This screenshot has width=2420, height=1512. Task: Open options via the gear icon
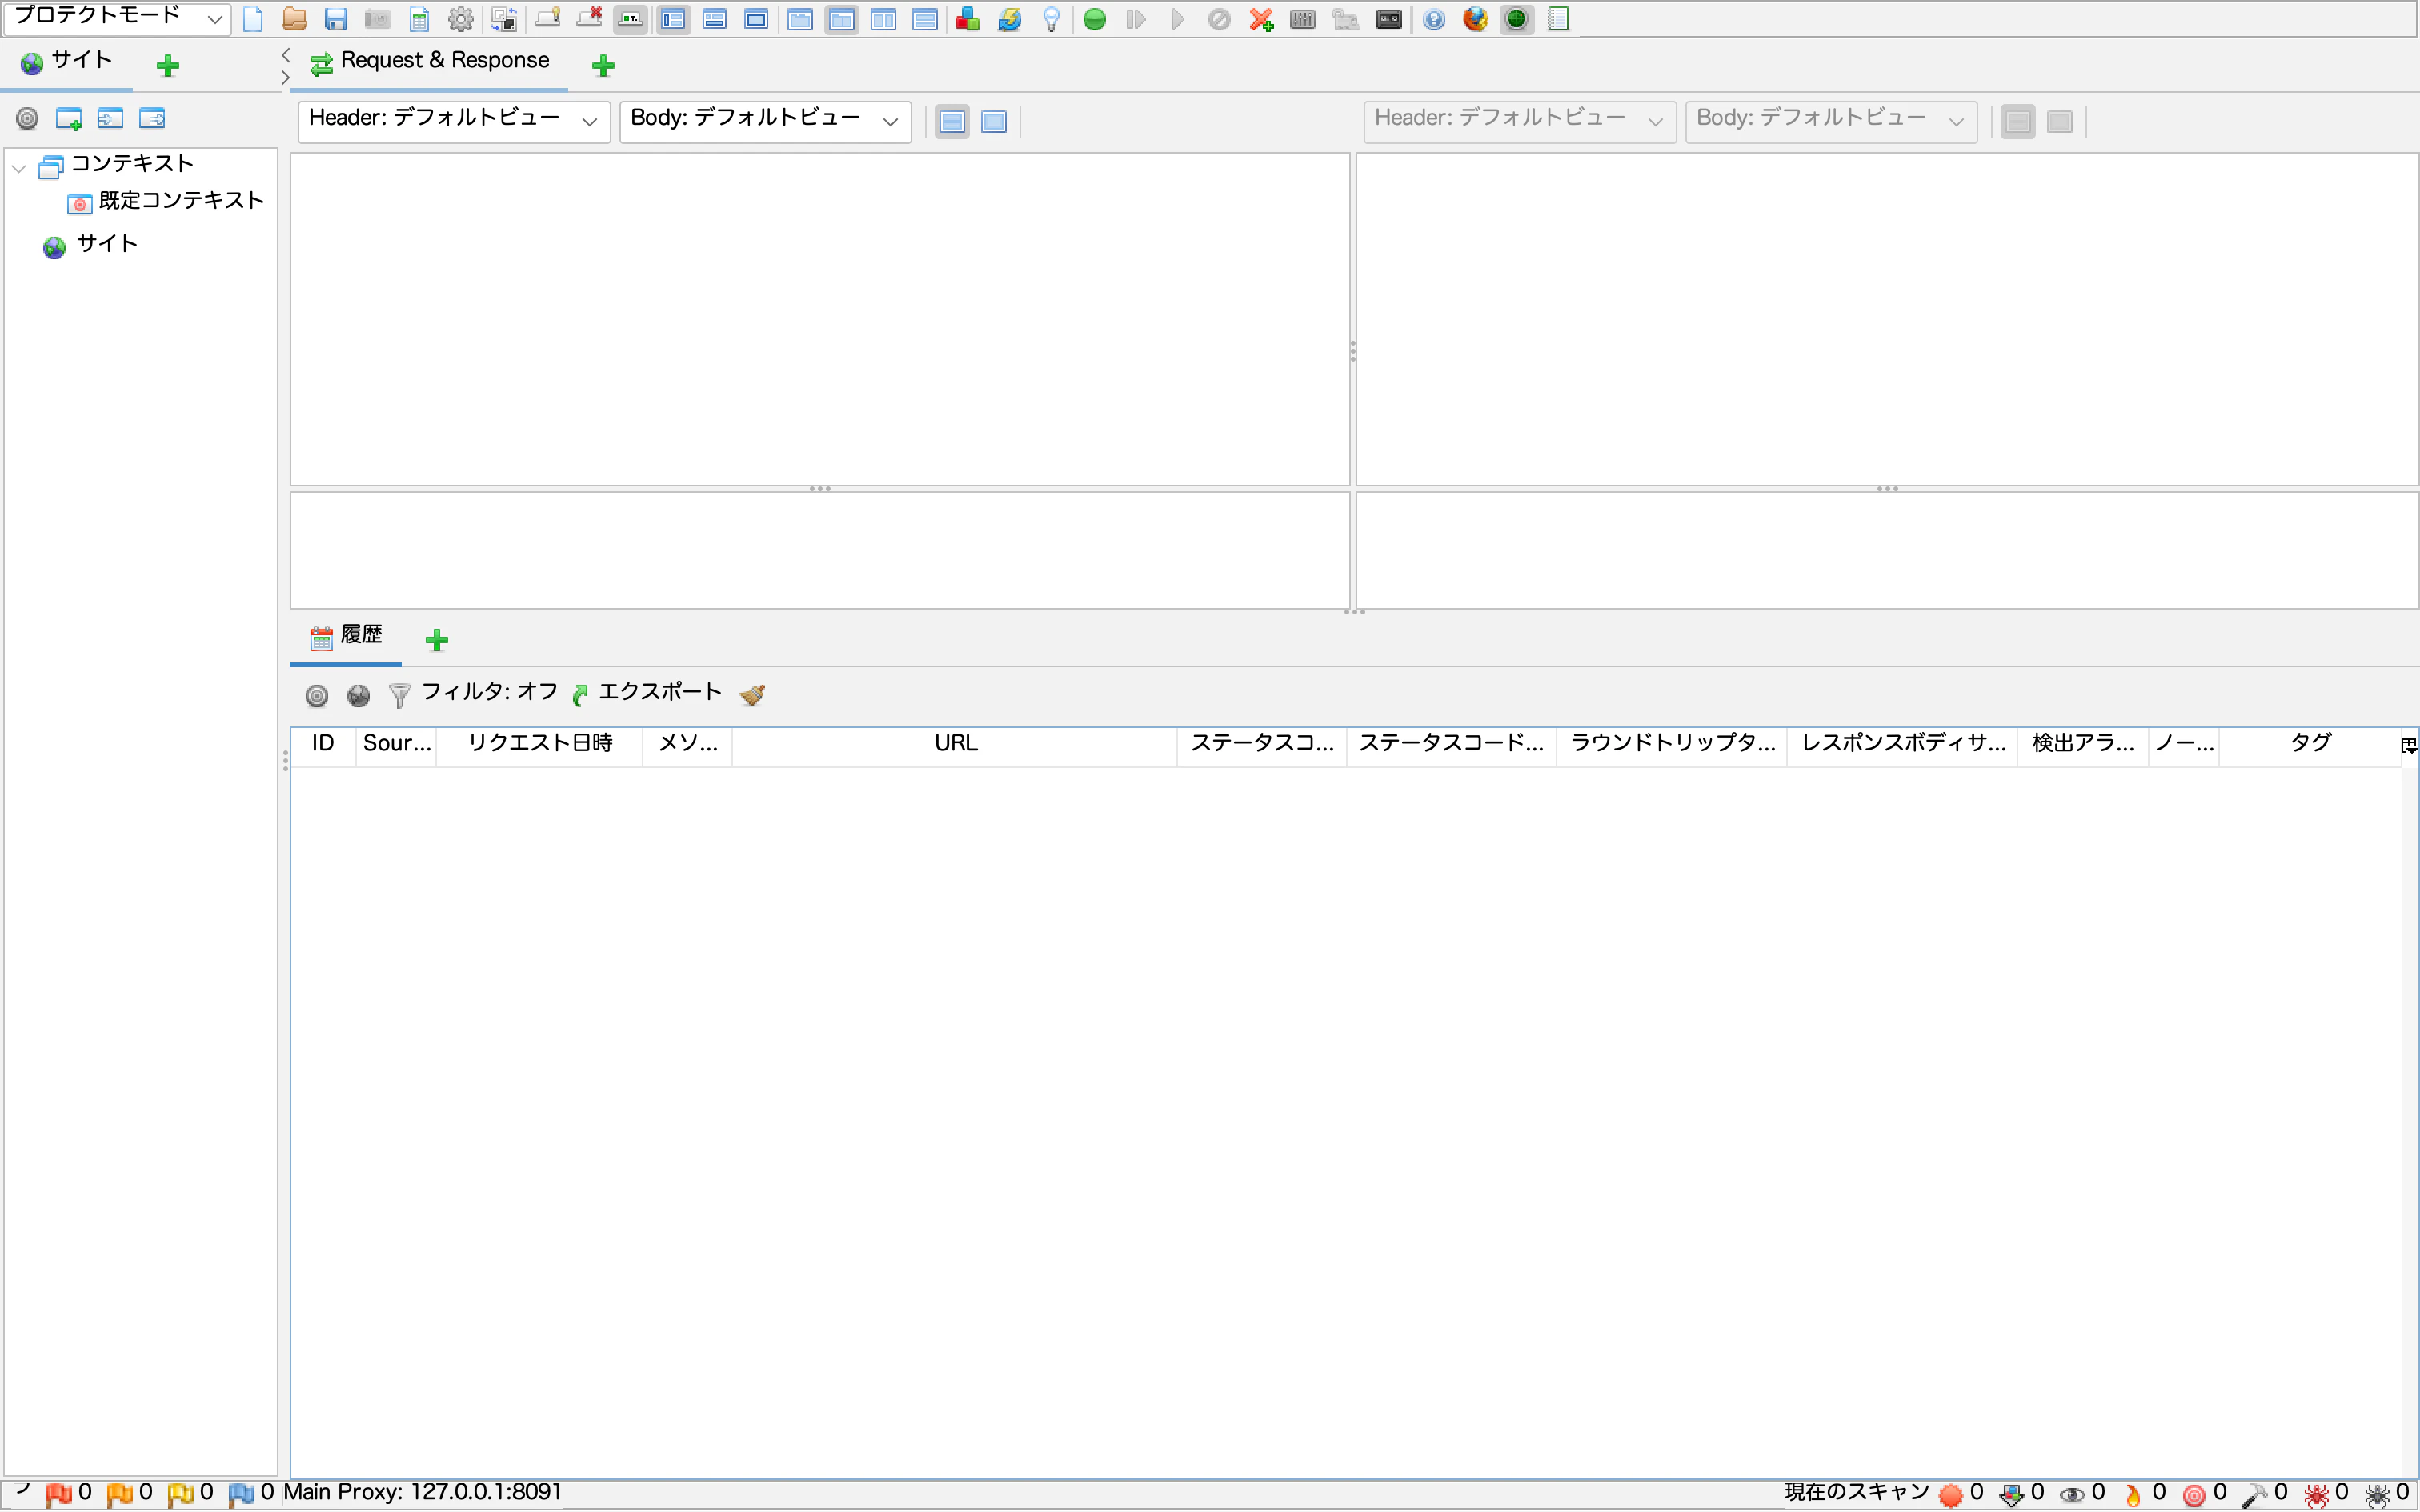click(x=460, y=19)
